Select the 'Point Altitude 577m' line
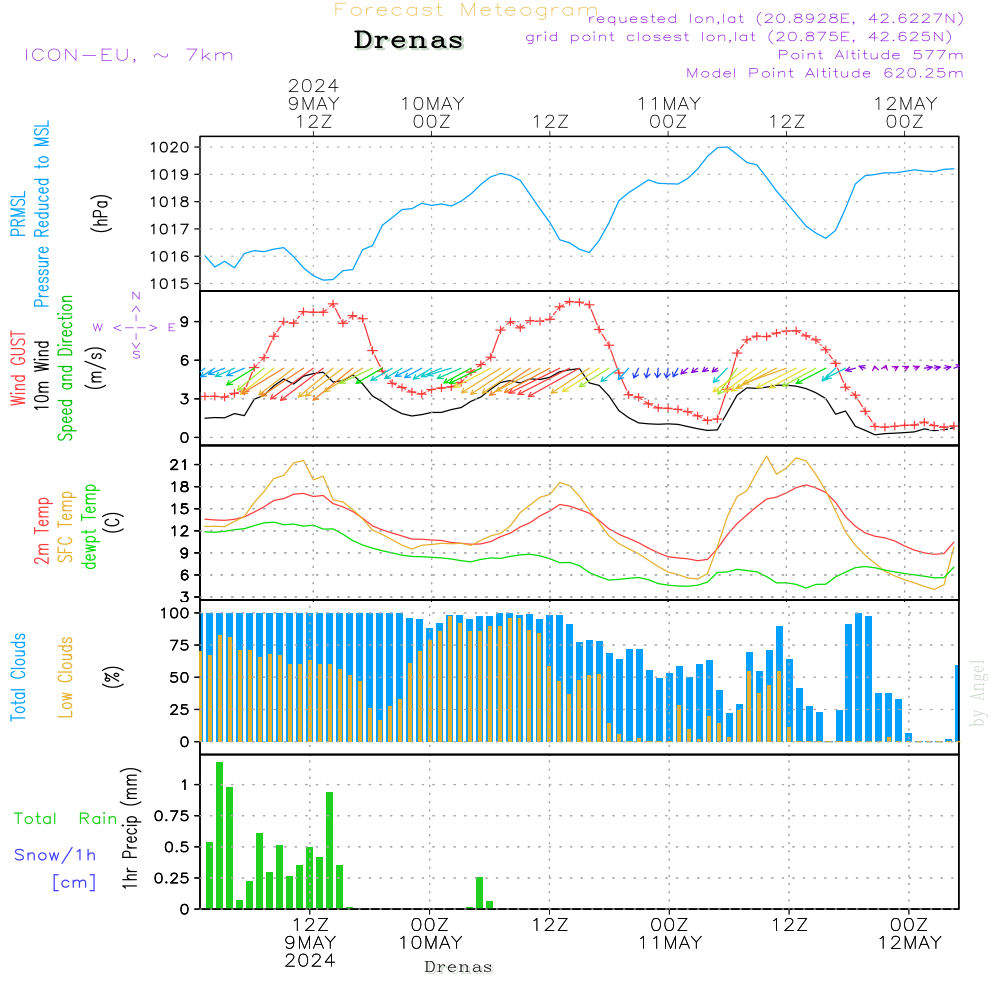 click(871, 55)
